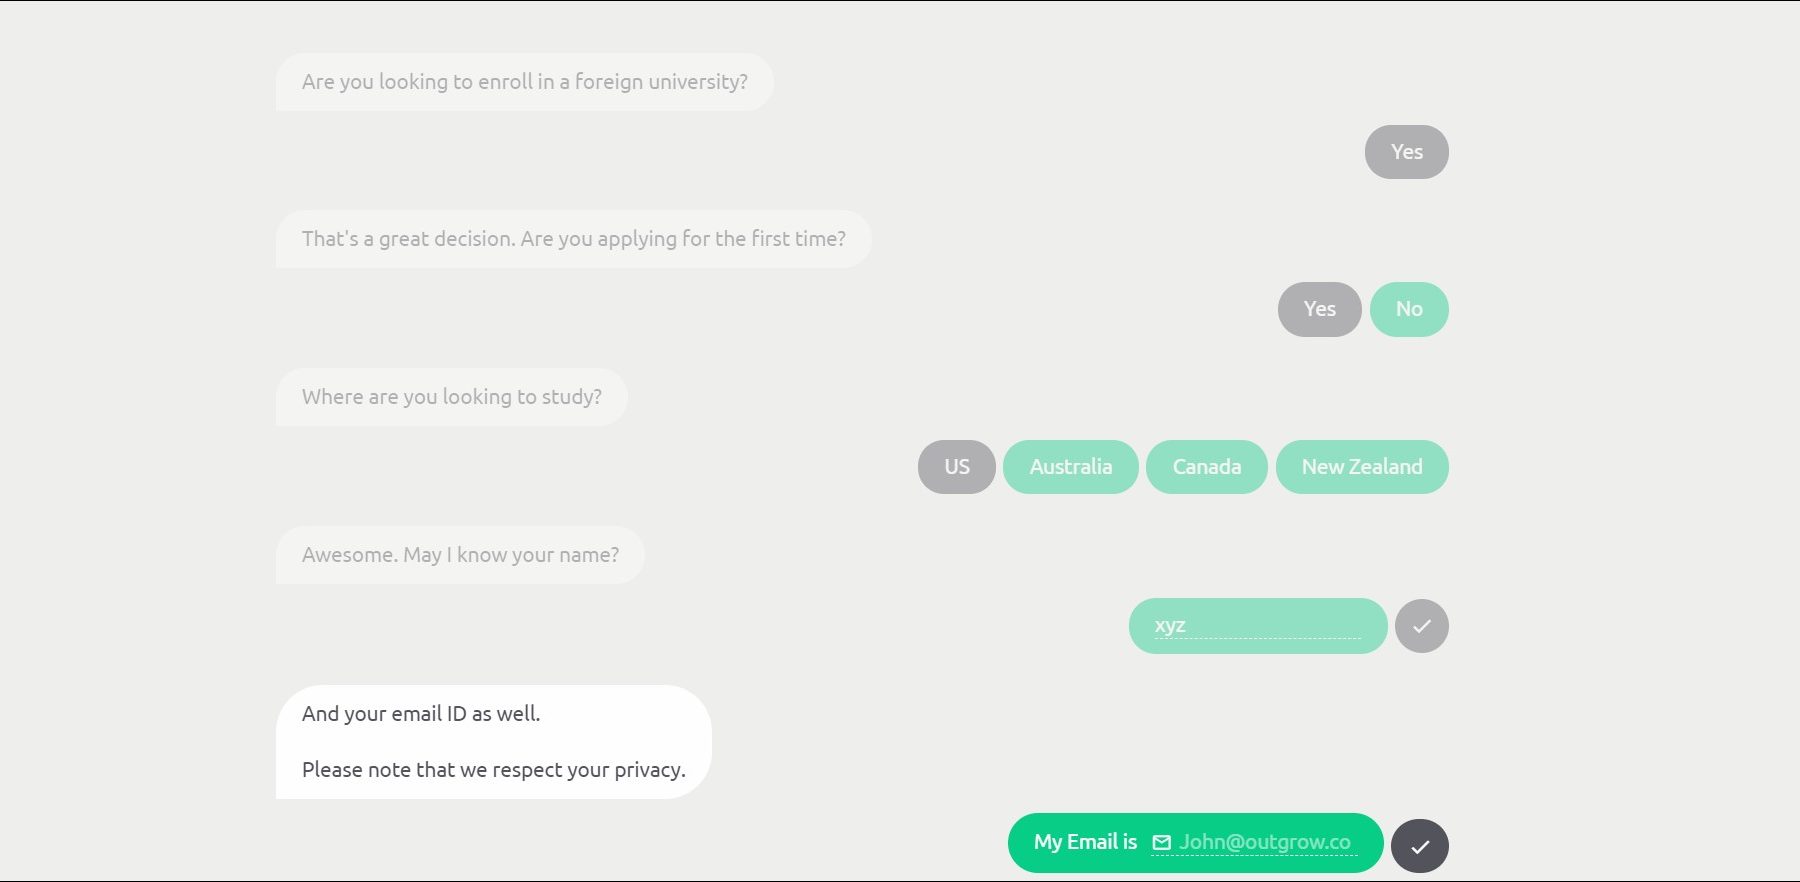Click the green email entry pill
The image size is (1800, 882).
pos(1196,843)
